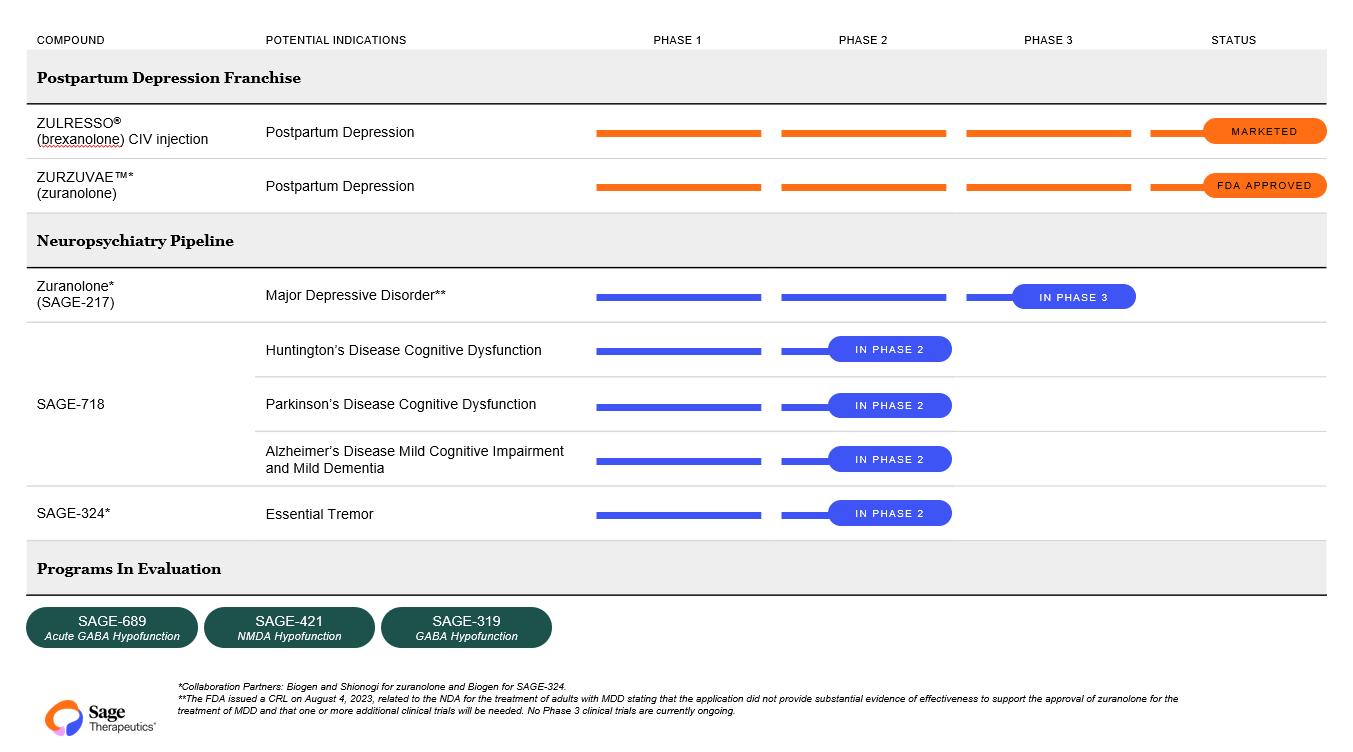
Task: Click the Major Depressive Disorder indication text
Action: pos(355,296)
